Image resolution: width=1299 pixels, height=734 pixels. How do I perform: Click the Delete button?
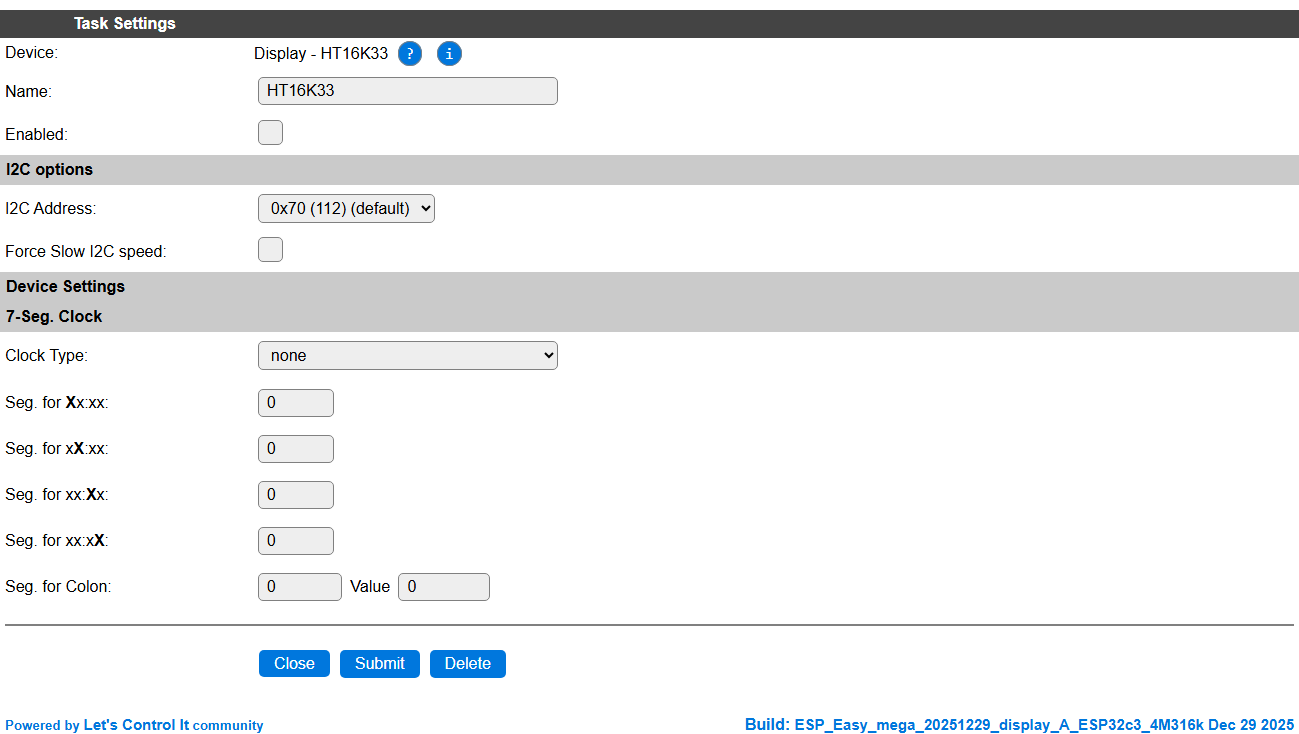(x=468, y=663)
